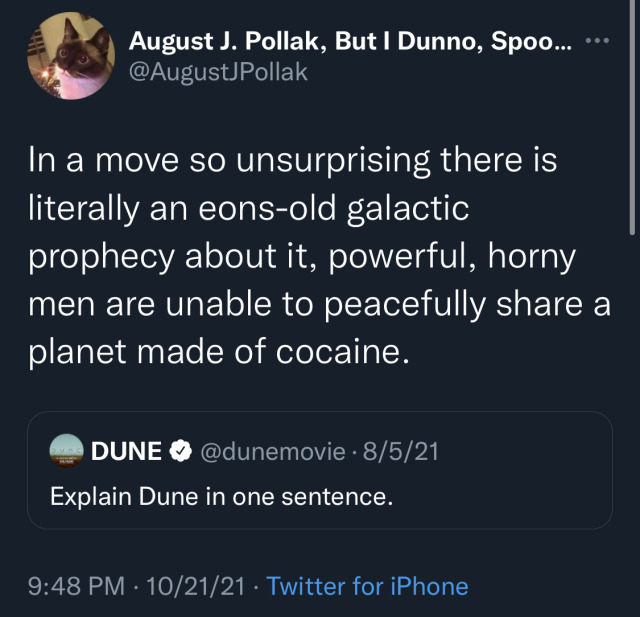Viewport: 640px width, 617px height.
Task: Click the word "prophecy" in the tweet
Action: tap(96, 257)
